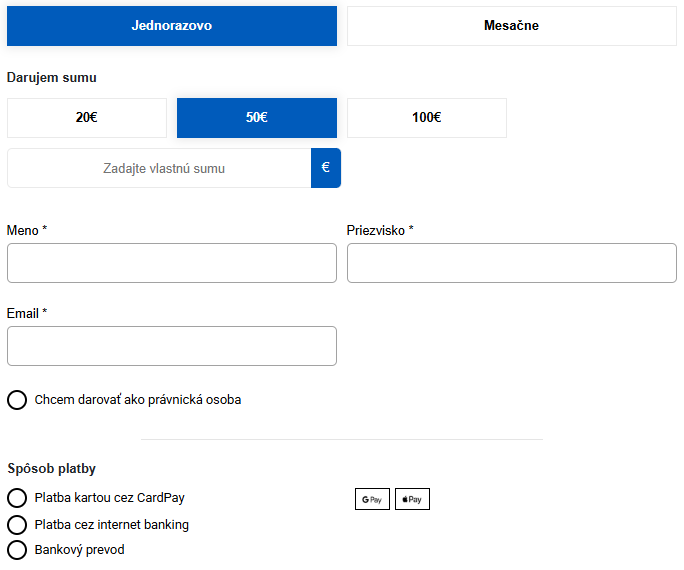Click the Apple Pay icon
Screen dimensions: 684x570
click(412, 499)
